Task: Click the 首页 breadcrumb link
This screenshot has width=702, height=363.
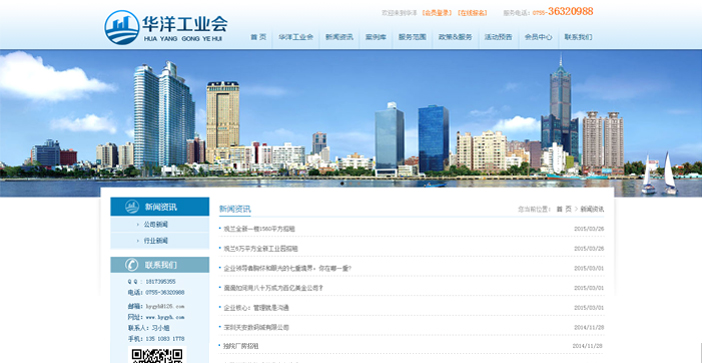Action: click(x=564, y=209)
